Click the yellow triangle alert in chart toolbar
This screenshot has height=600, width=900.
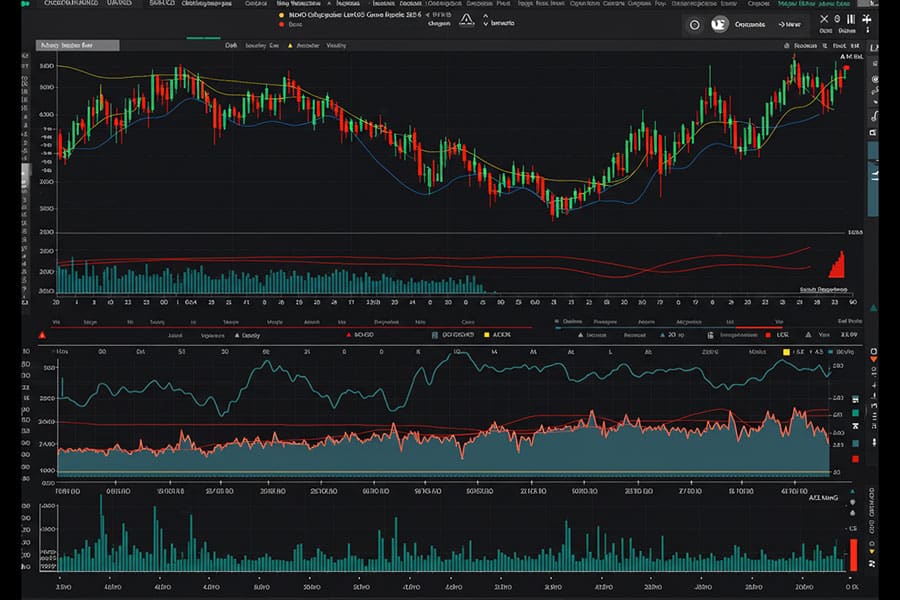coord(290,45)
